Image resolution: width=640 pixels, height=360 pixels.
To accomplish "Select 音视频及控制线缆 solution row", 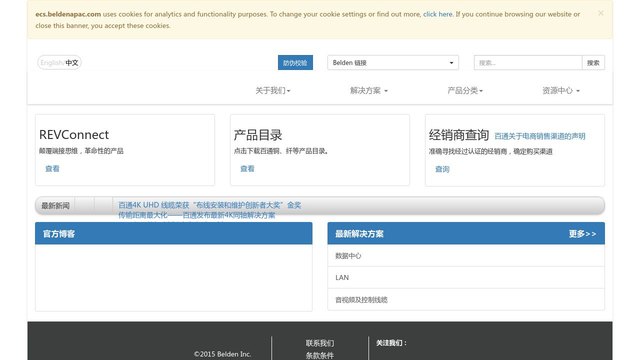I will tap(466, 300).
